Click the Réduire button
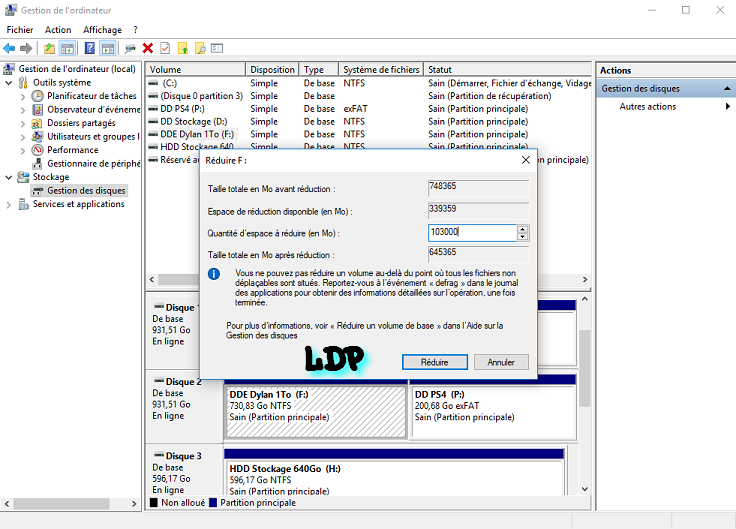The width and height of the screenshot is (736, 529). pos(435,362)
